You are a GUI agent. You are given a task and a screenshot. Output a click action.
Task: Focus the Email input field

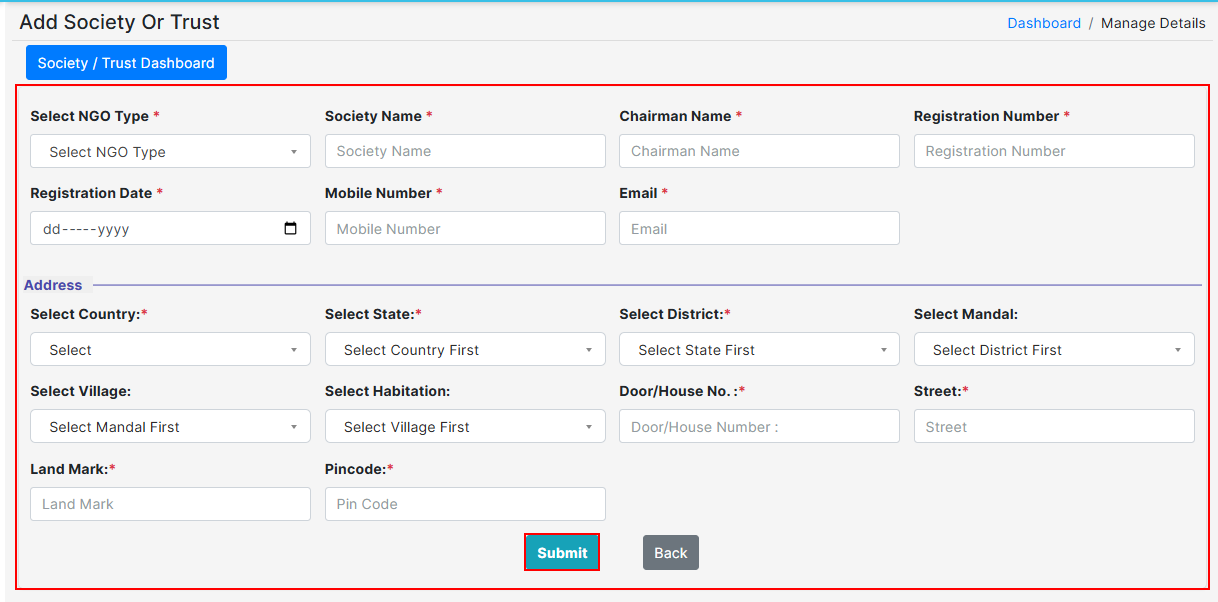[x=759, y=229]
